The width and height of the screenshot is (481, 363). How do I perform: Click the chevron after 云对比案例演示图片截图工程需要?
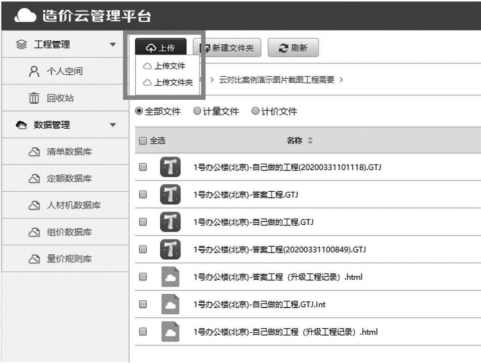click(341, 80)
